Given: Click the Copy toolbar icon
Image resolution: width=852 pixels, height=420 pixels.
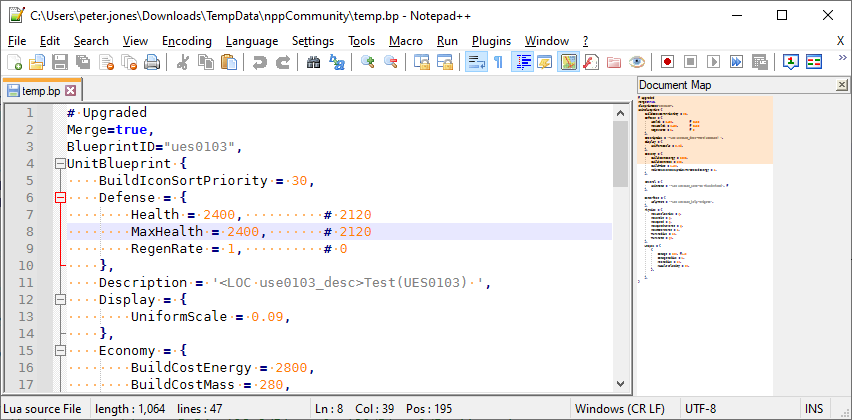Looking at the screenshot, I should 206,62.
